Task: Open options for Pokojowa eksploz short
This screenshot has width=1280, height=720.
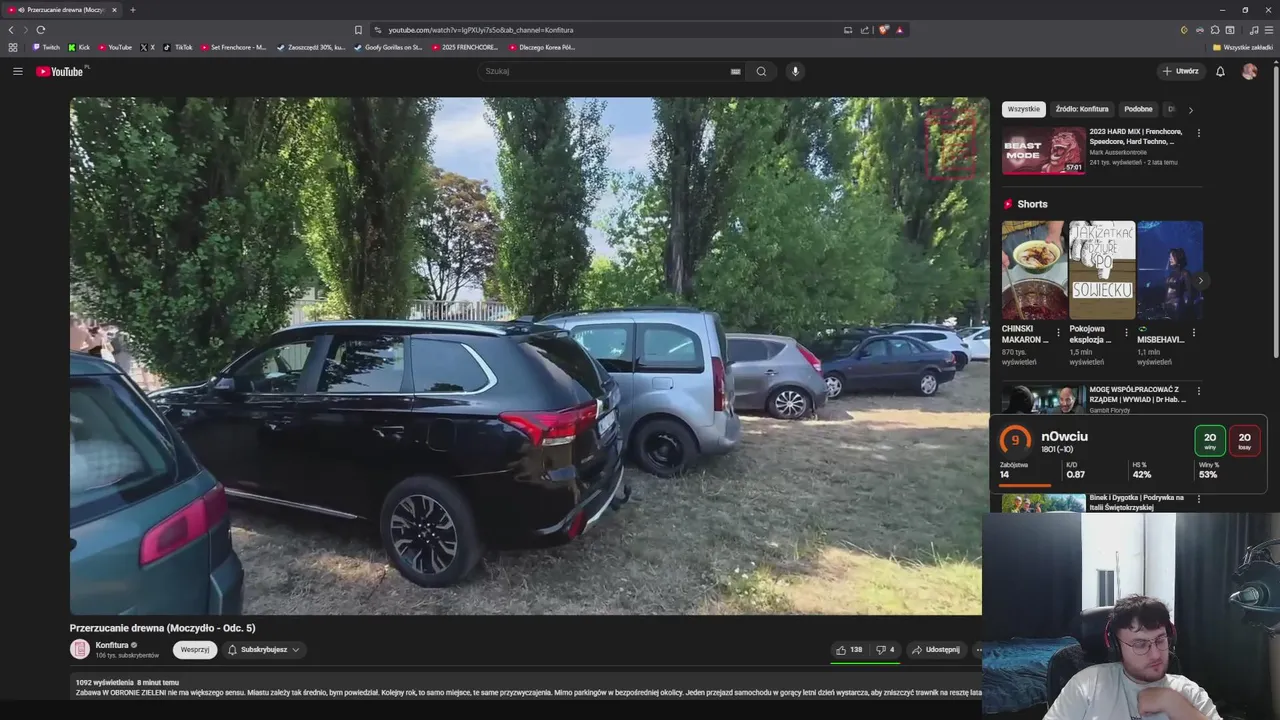Action: tap(1126, 332)
